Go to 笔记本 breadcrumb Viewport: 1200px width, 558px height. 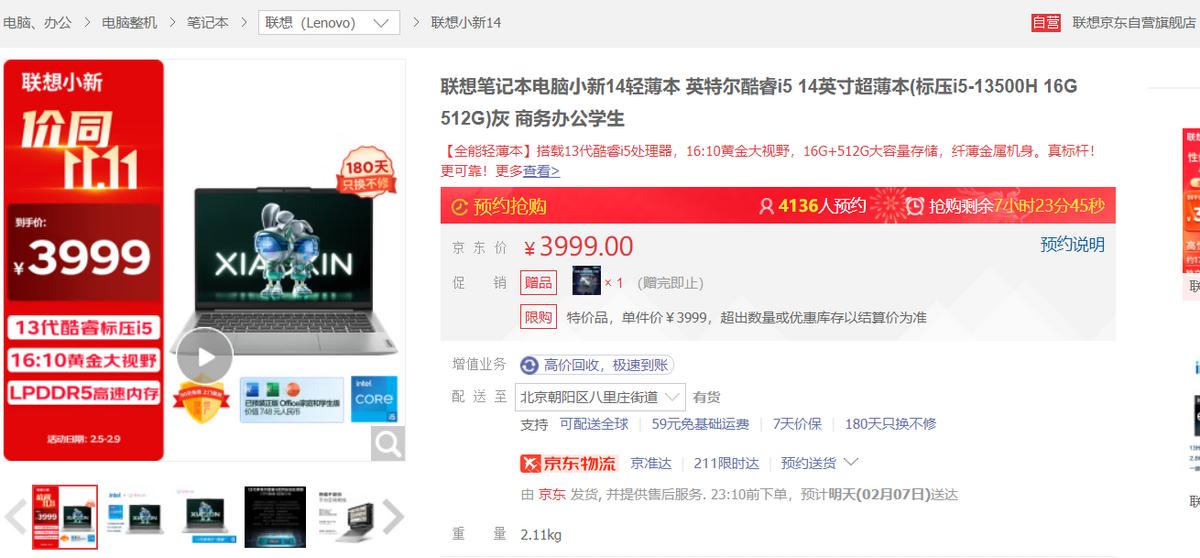click(x=207, y=22)
